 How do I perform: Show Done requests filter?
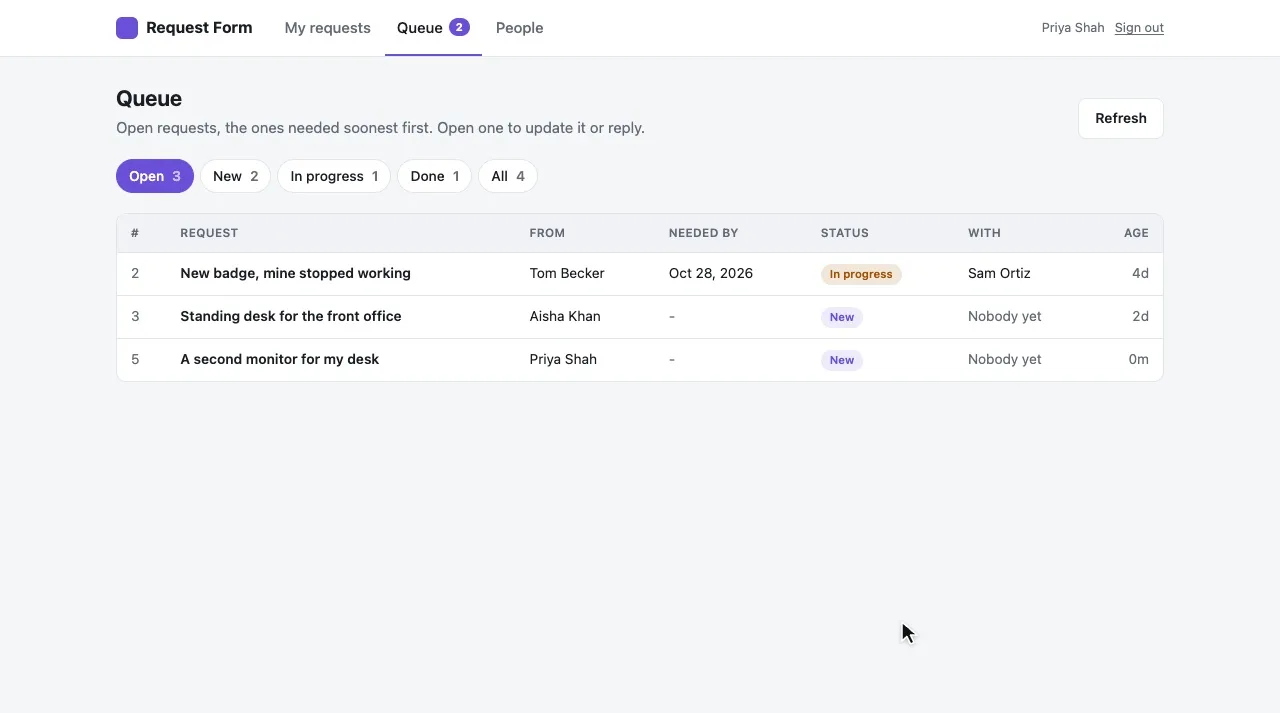[x=434, y=176]
